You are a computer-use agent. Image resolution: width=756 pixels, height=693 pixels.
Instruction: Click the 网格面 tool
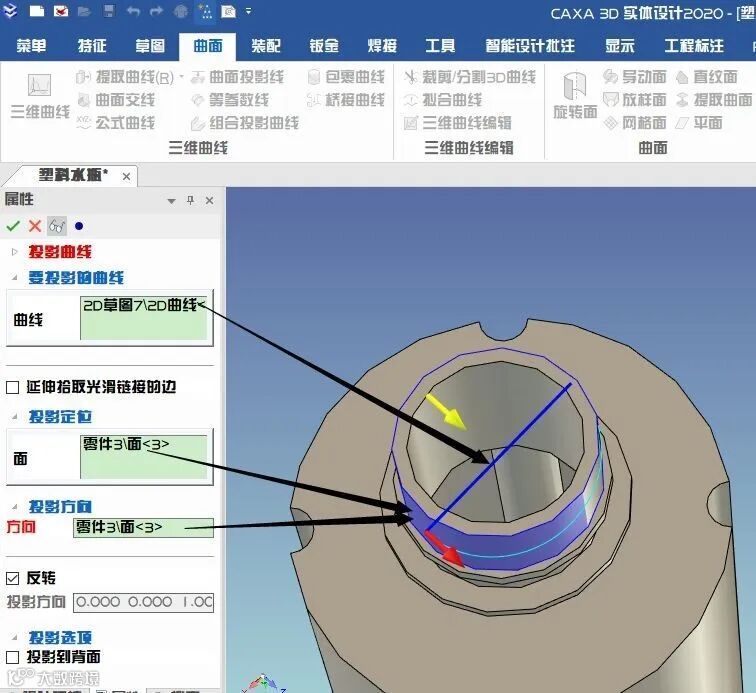[635, 122]
